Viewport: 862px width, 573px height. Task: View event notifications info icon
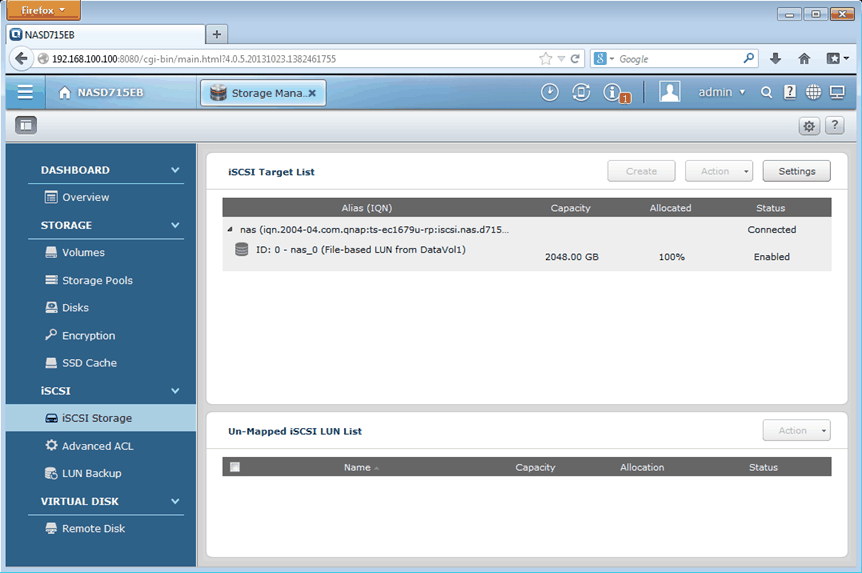pos(614,92)
